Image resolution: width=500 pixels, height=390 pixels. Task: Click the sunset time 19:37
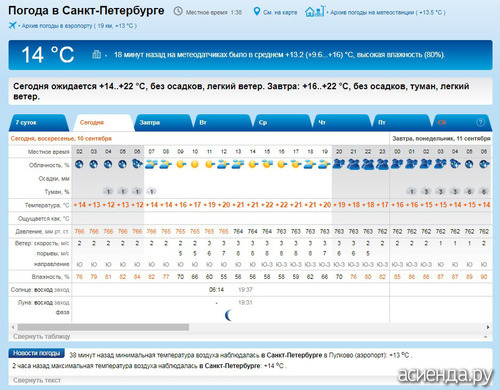pos(245,290)
